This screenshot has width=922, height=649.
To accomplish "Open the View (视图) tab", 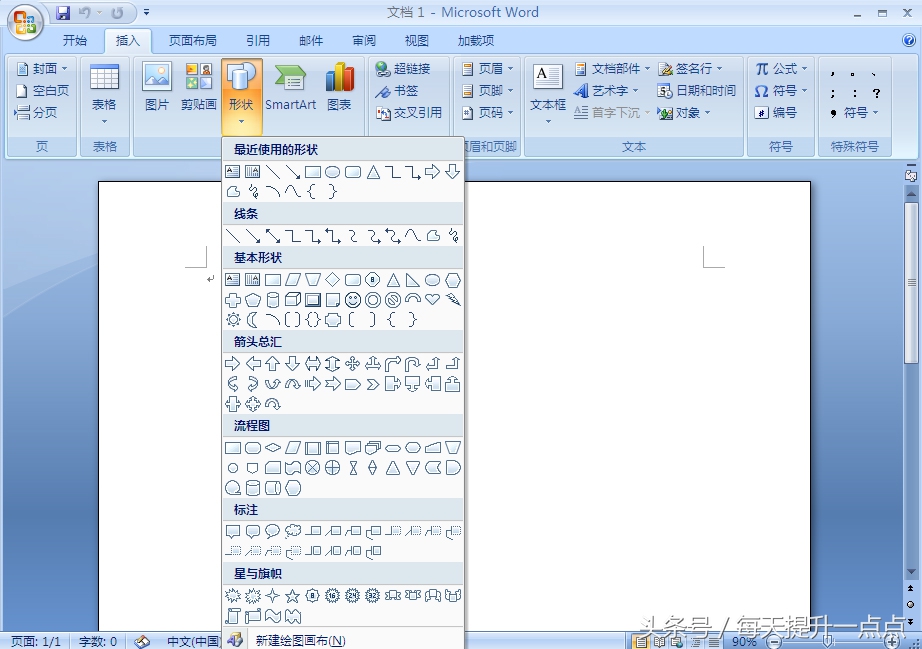I will coord(416,40).
